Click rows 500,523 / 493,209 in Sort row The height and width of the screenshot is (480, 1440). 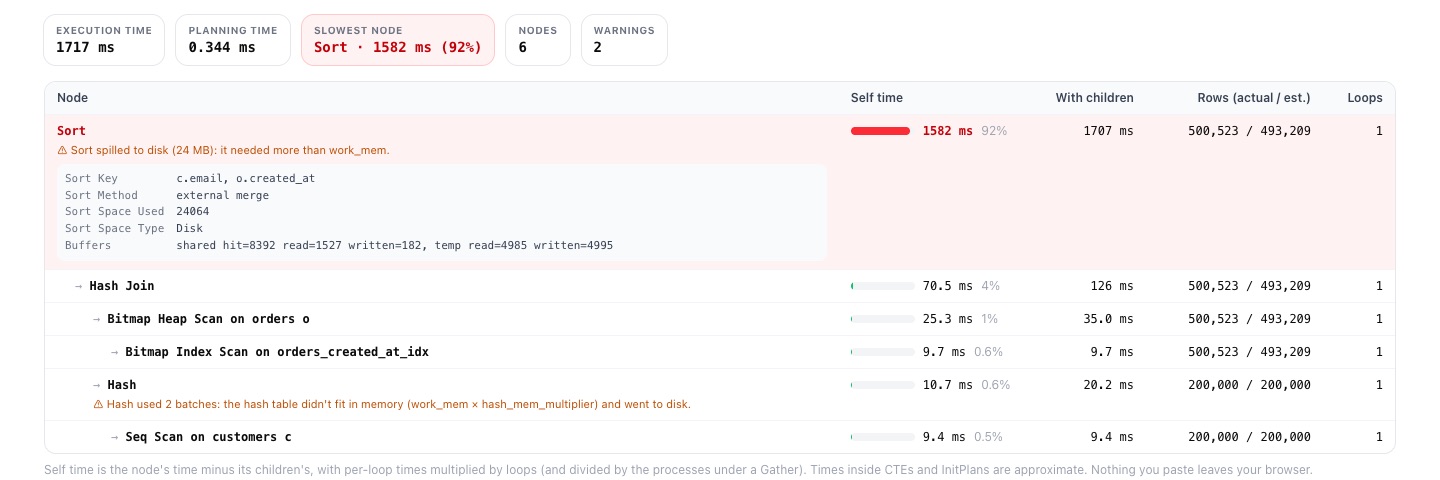(1249, 131)
